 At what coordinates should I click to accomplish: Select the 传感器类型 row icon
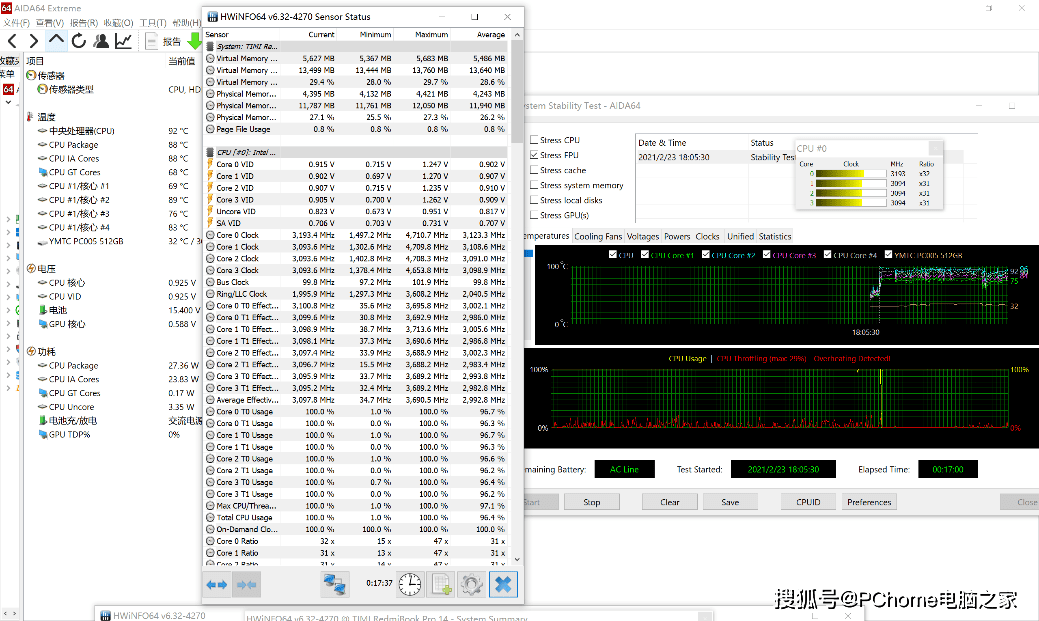(x=42, y=89)
